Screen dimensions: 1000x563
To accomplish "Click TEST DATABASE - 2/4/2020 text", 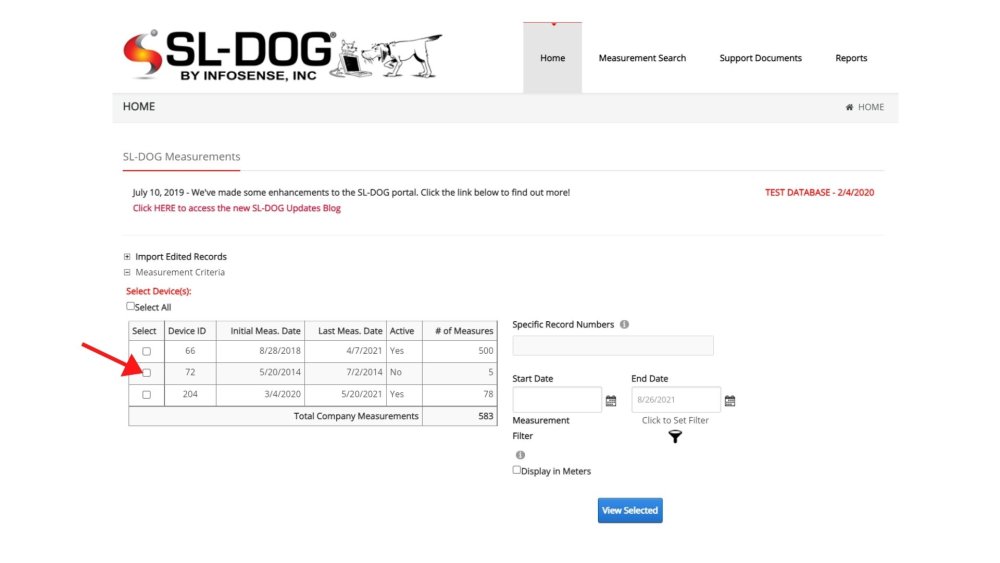I will 820,193.
